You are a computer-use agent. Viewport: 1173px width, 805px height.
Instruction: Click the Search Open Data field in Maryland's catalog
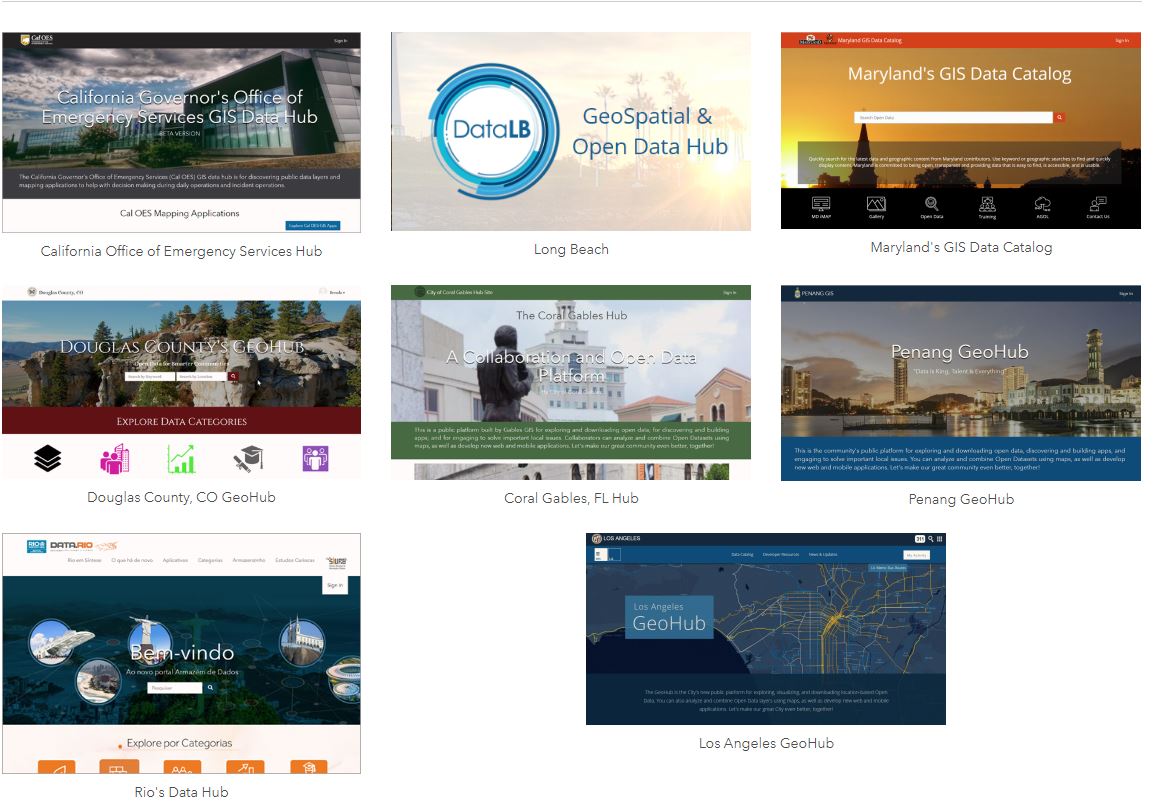952,117
